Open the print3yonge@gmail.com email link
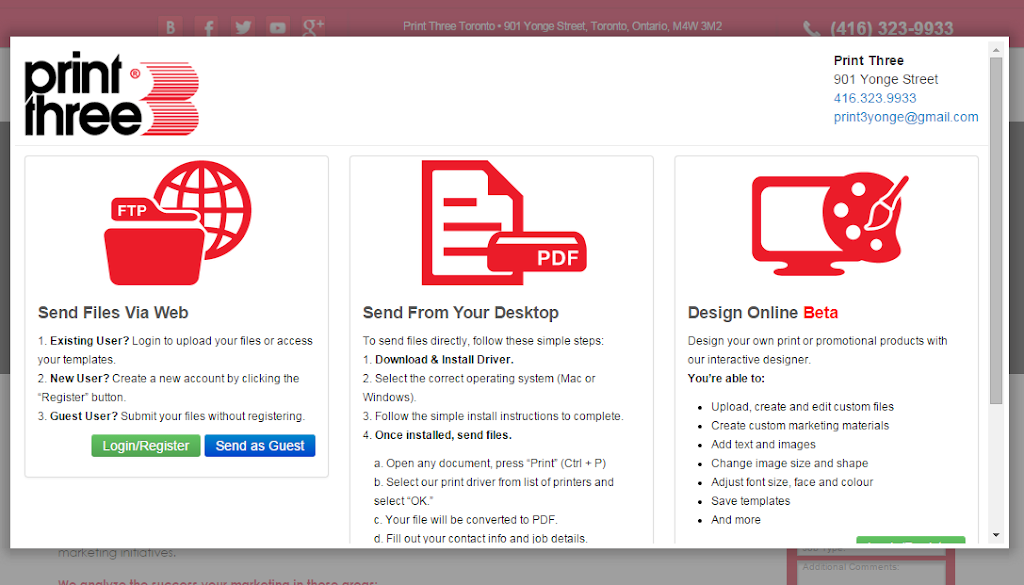Screen dimensions: 1024x585 click(x=906, y=117)
